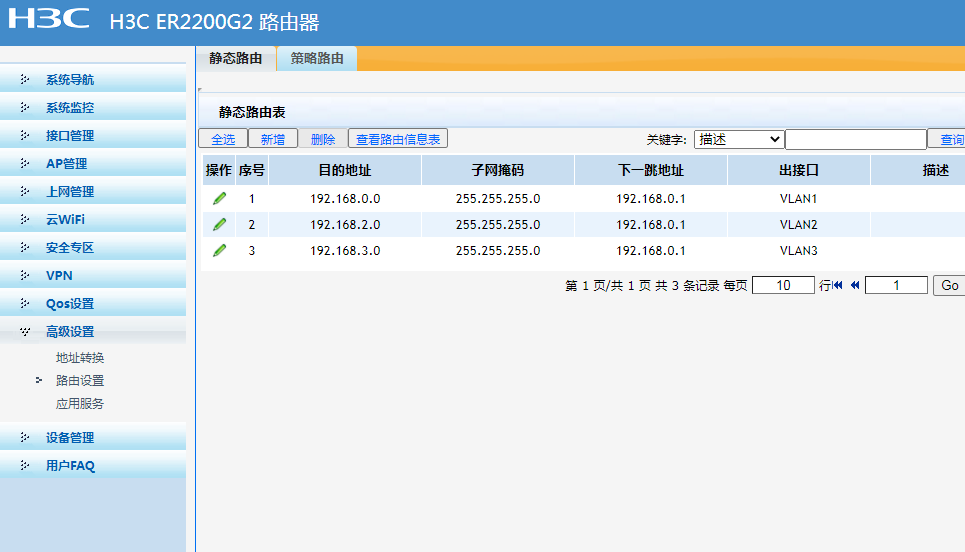Edit route 192.168.2.0 via pencil icon
Screen dimensions: 965x552
219,224
